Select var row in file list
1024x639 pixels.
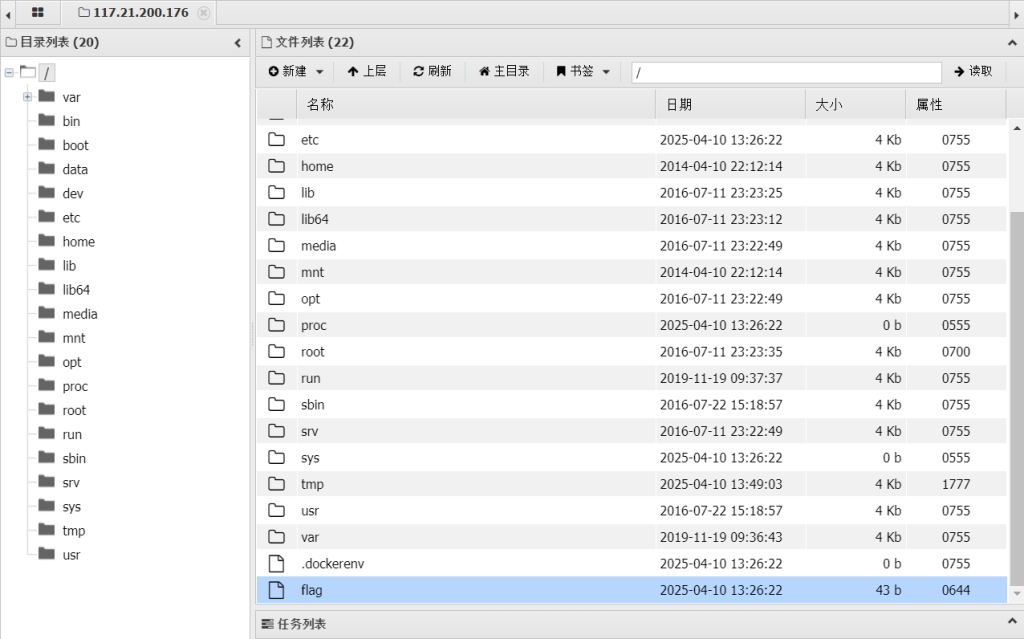click(632, 537)
